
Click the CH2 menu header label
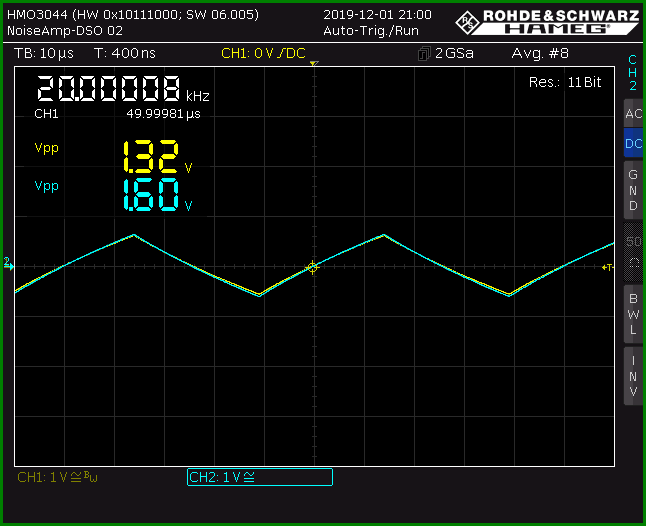tap(632, 73)
